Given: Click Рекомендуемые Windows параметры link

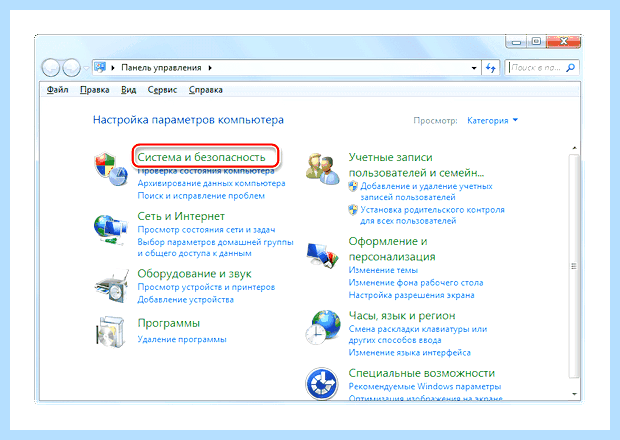Looking at the screenshot, I should 425,387.
